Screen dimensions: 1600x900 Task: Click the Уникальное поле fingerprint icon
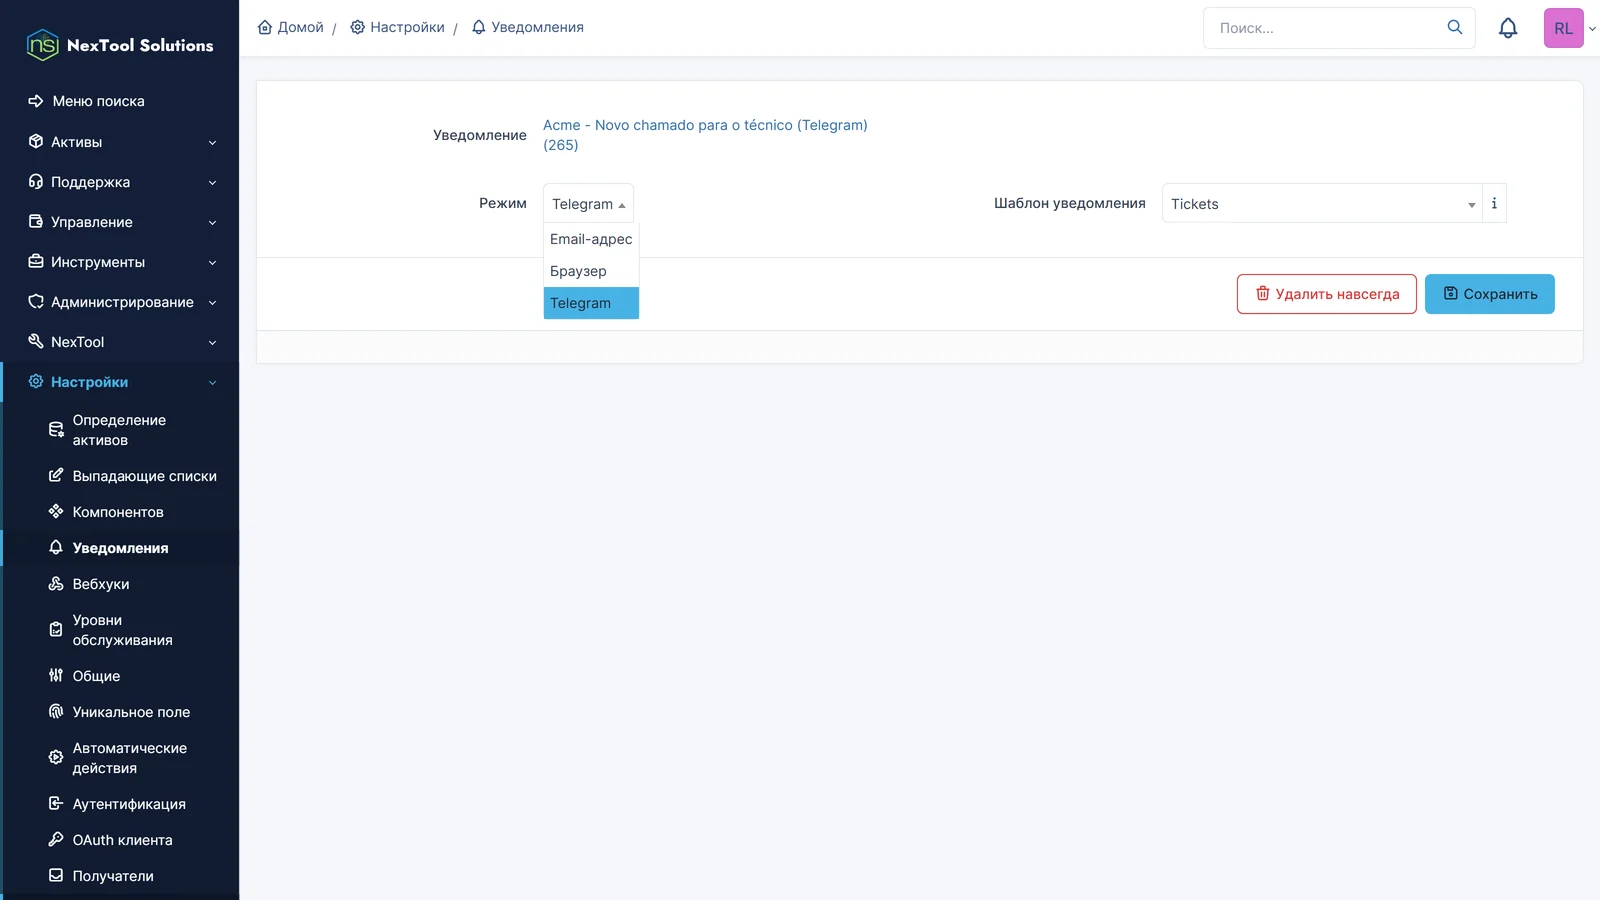click(x=56, y=711)
